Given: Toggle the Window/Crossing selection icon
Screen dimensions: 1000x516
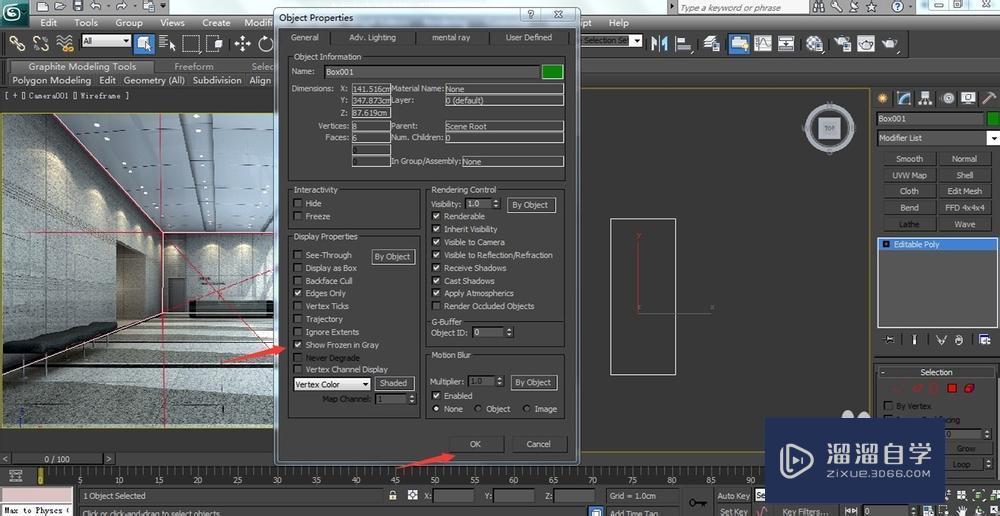Looking at the screenshot, I should [215, 43].
